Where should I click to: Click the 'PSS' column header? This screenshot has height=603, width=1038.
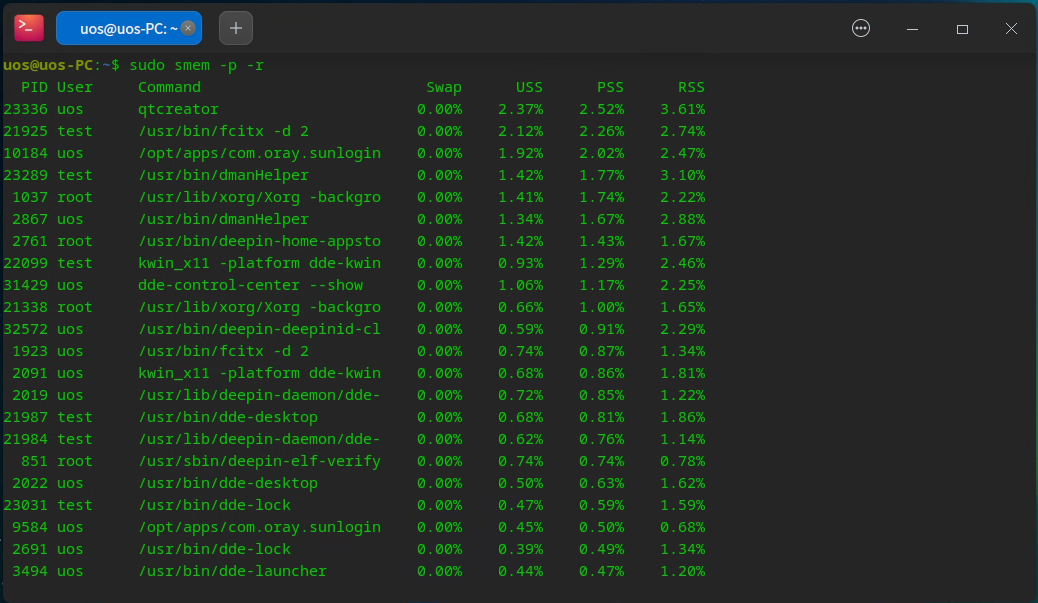(x=610, y=87)
